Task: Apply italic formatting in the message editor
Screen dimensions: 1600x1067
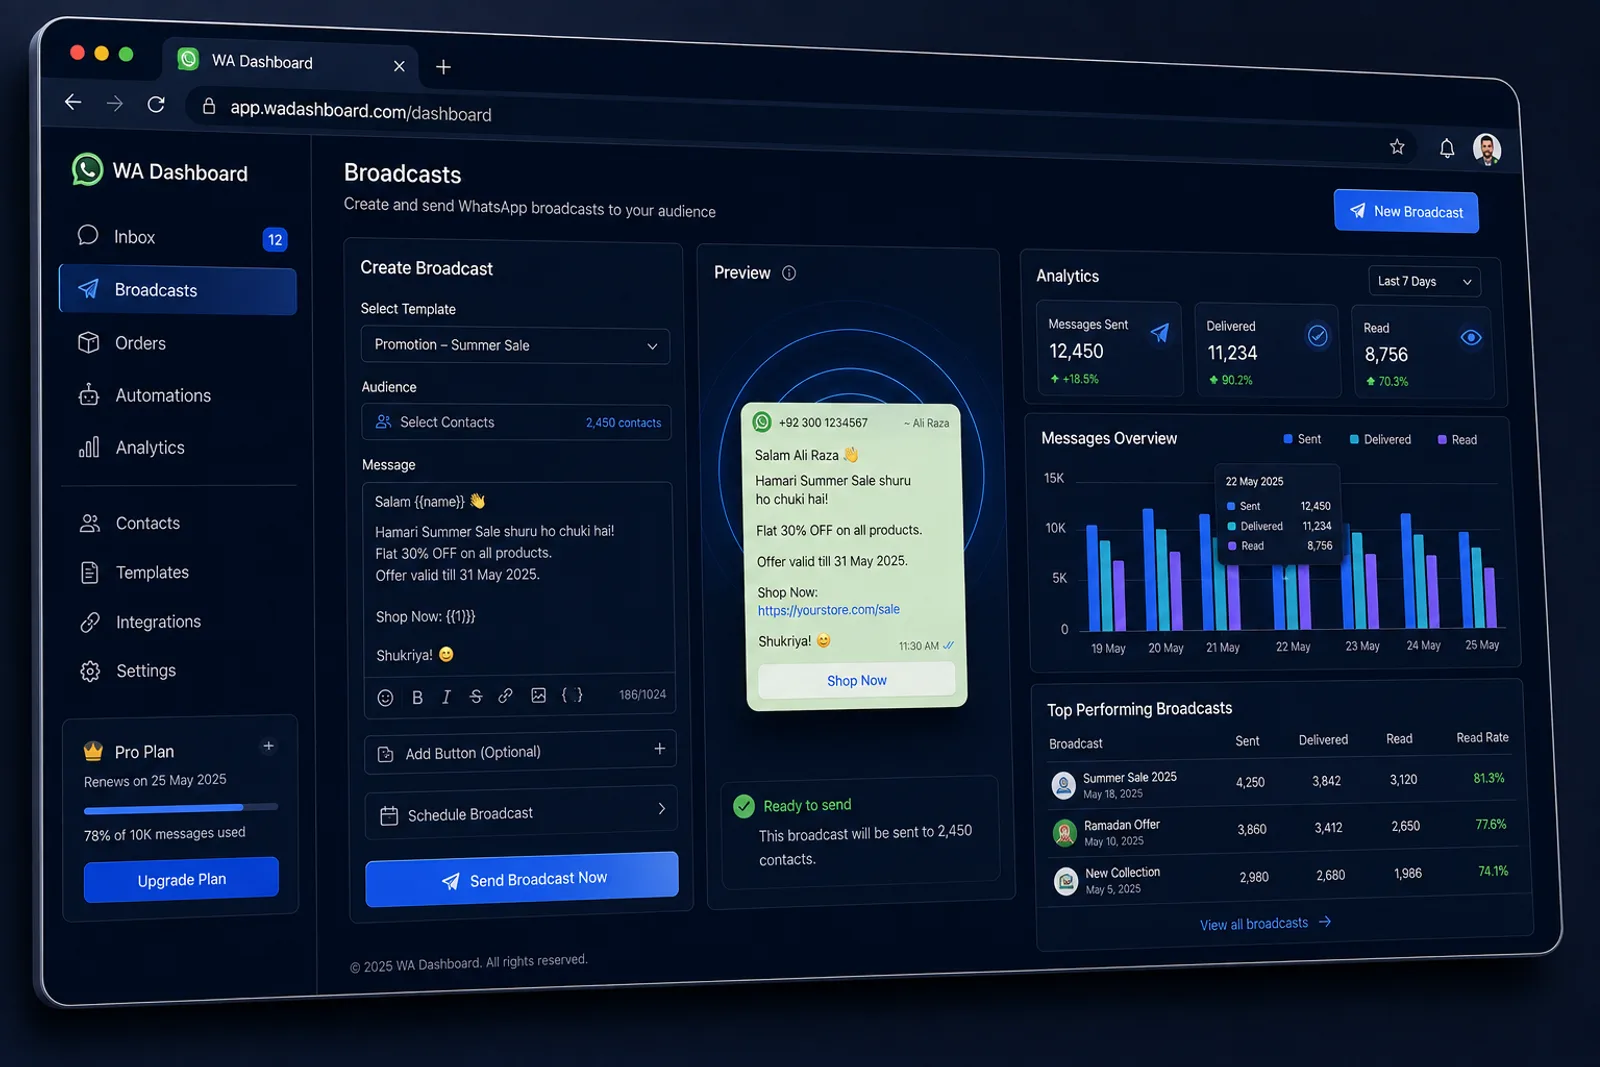Action: click(x=446, y=697)
